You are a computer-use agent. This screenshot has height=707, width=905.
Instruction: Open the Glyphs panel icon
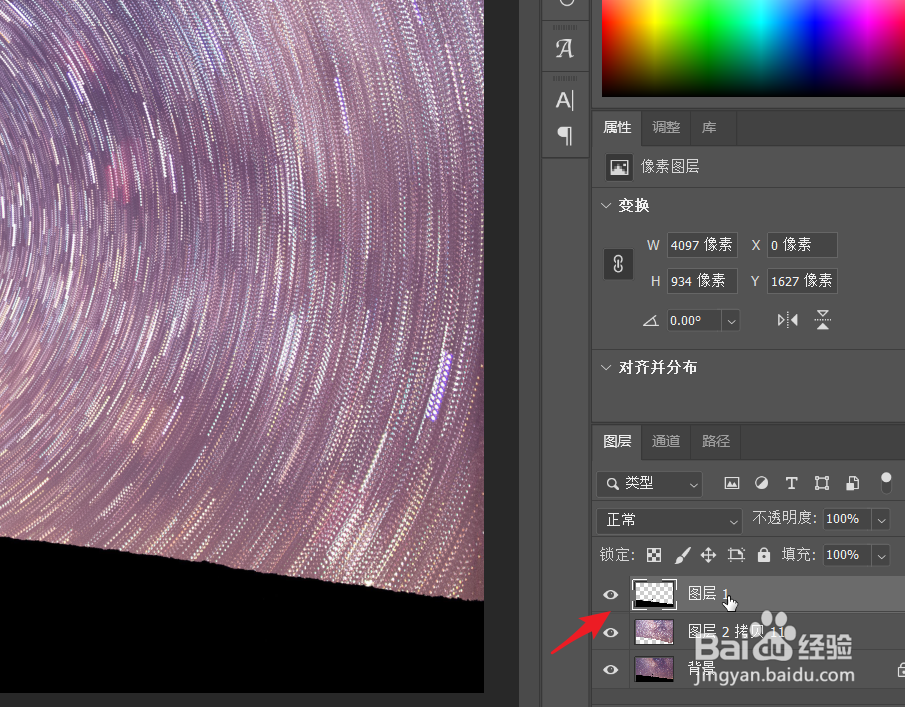pos(564,49)
